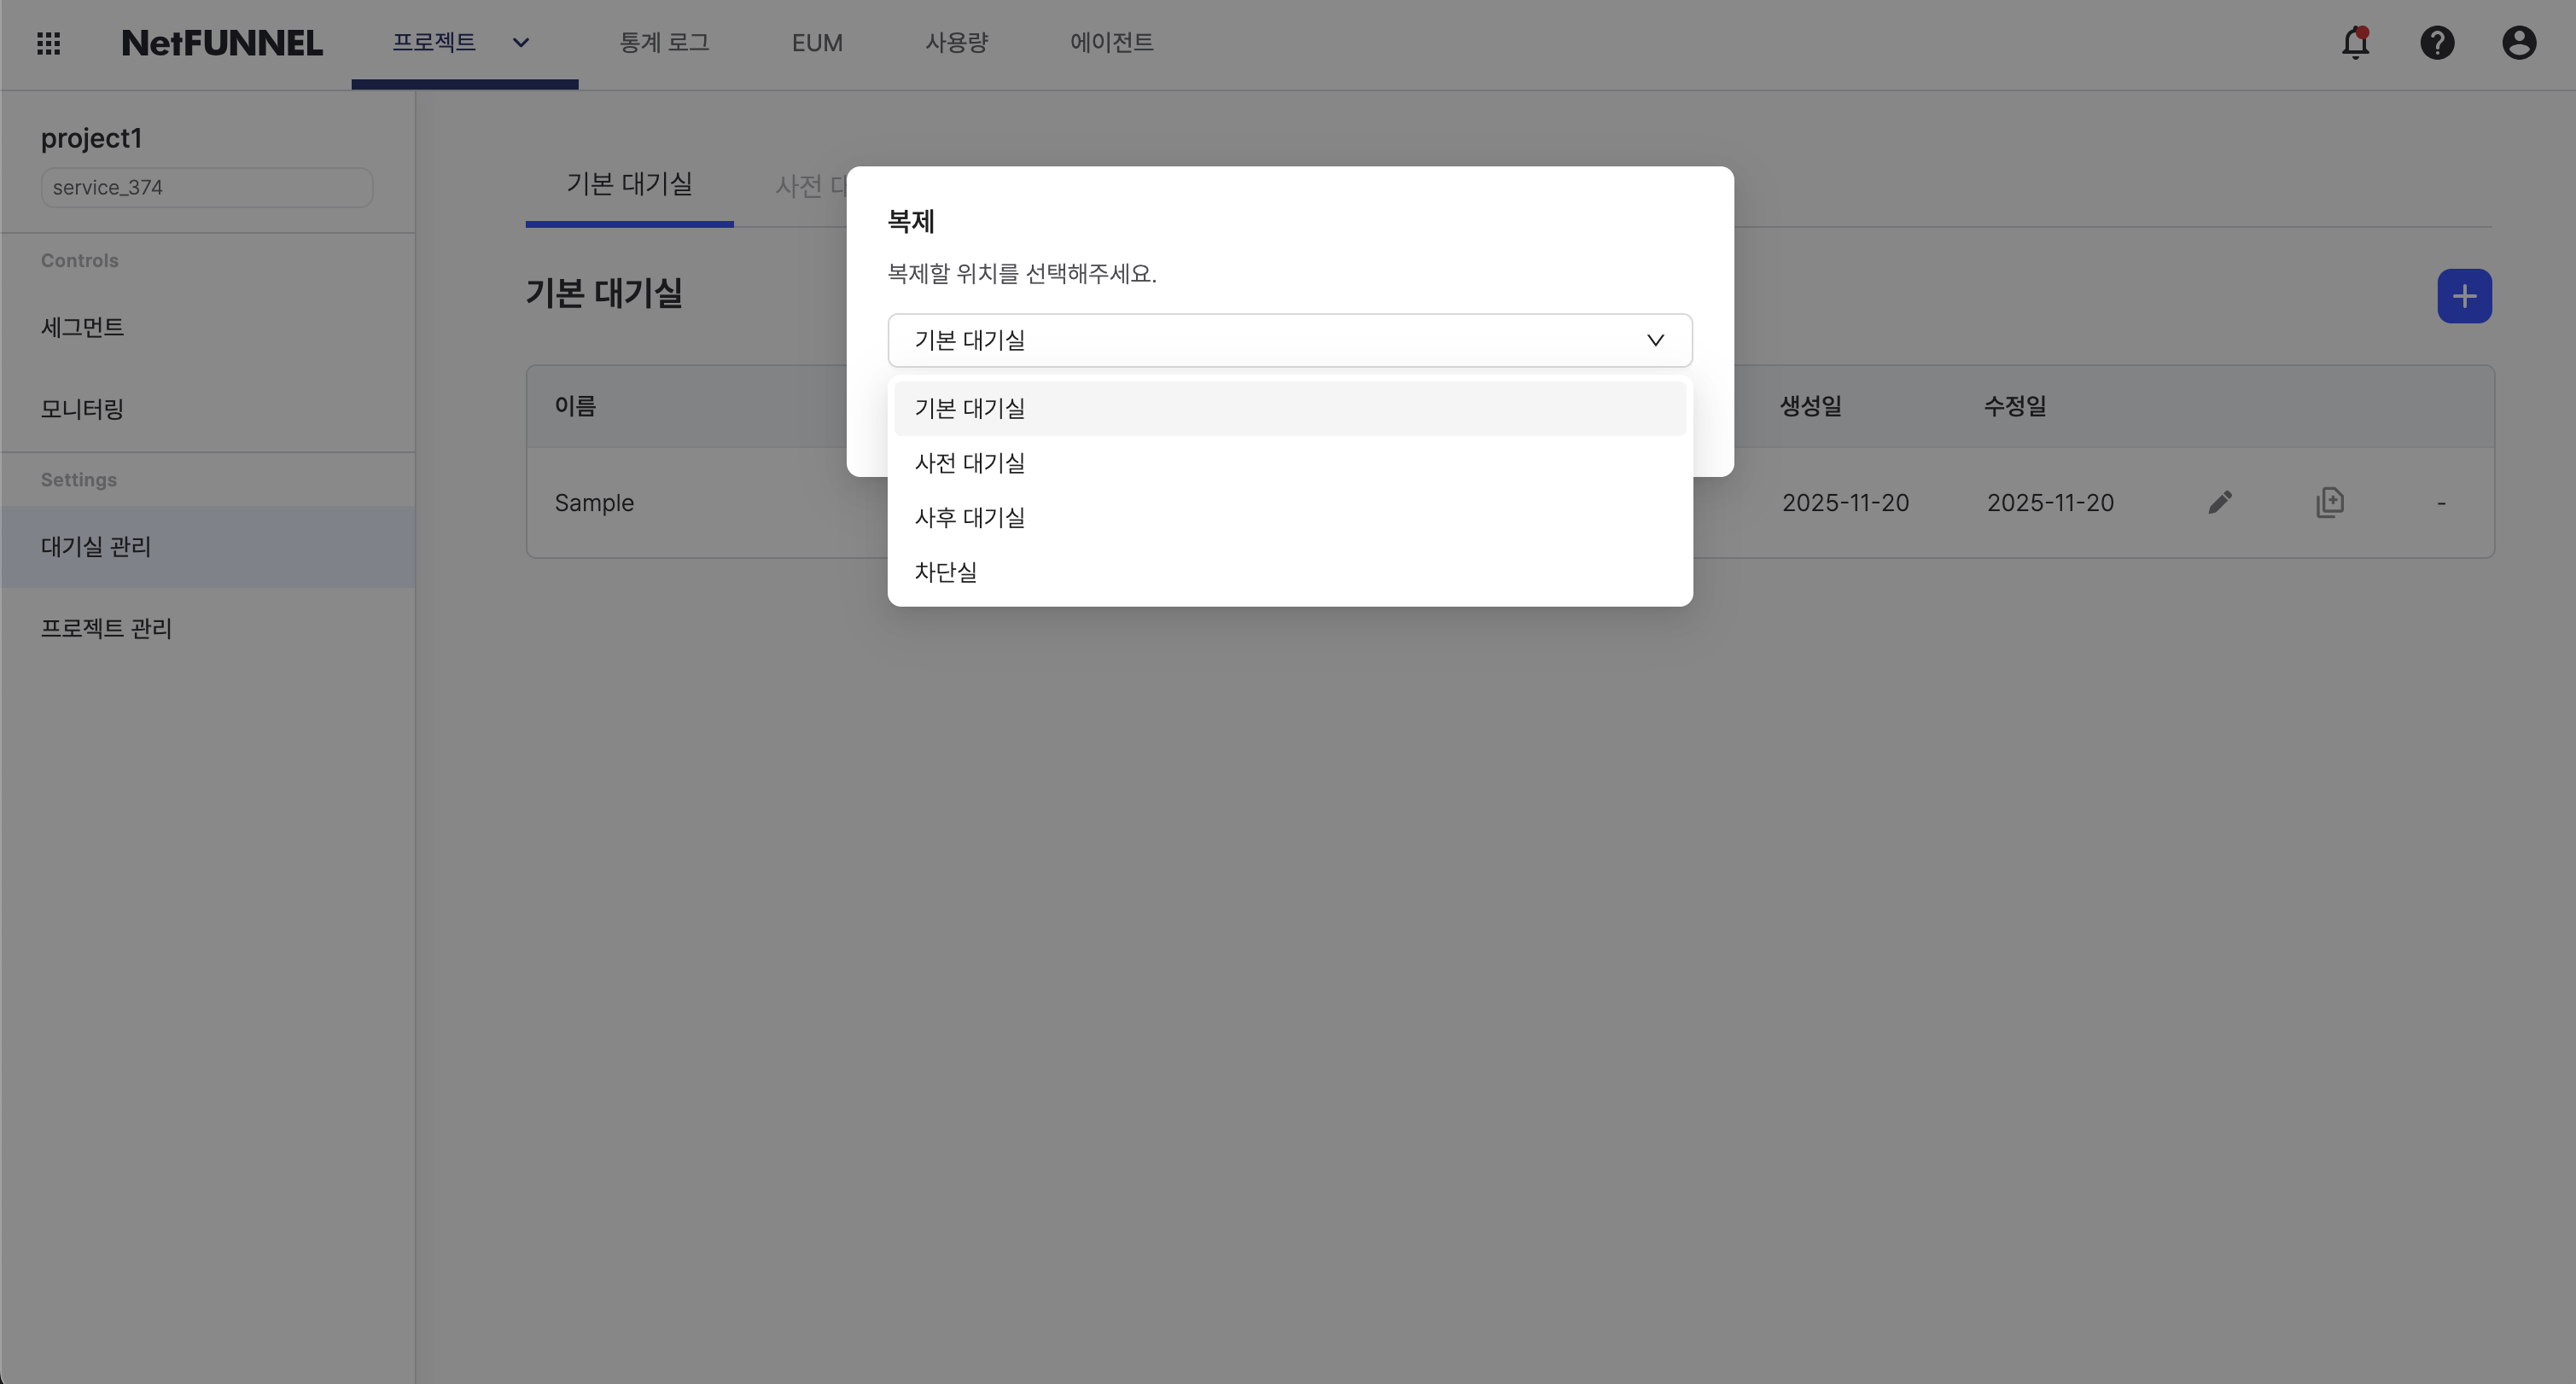Edit the Sample waiting room with pencil icon
The image size is (2576, 1384).
pos(2220,502)
